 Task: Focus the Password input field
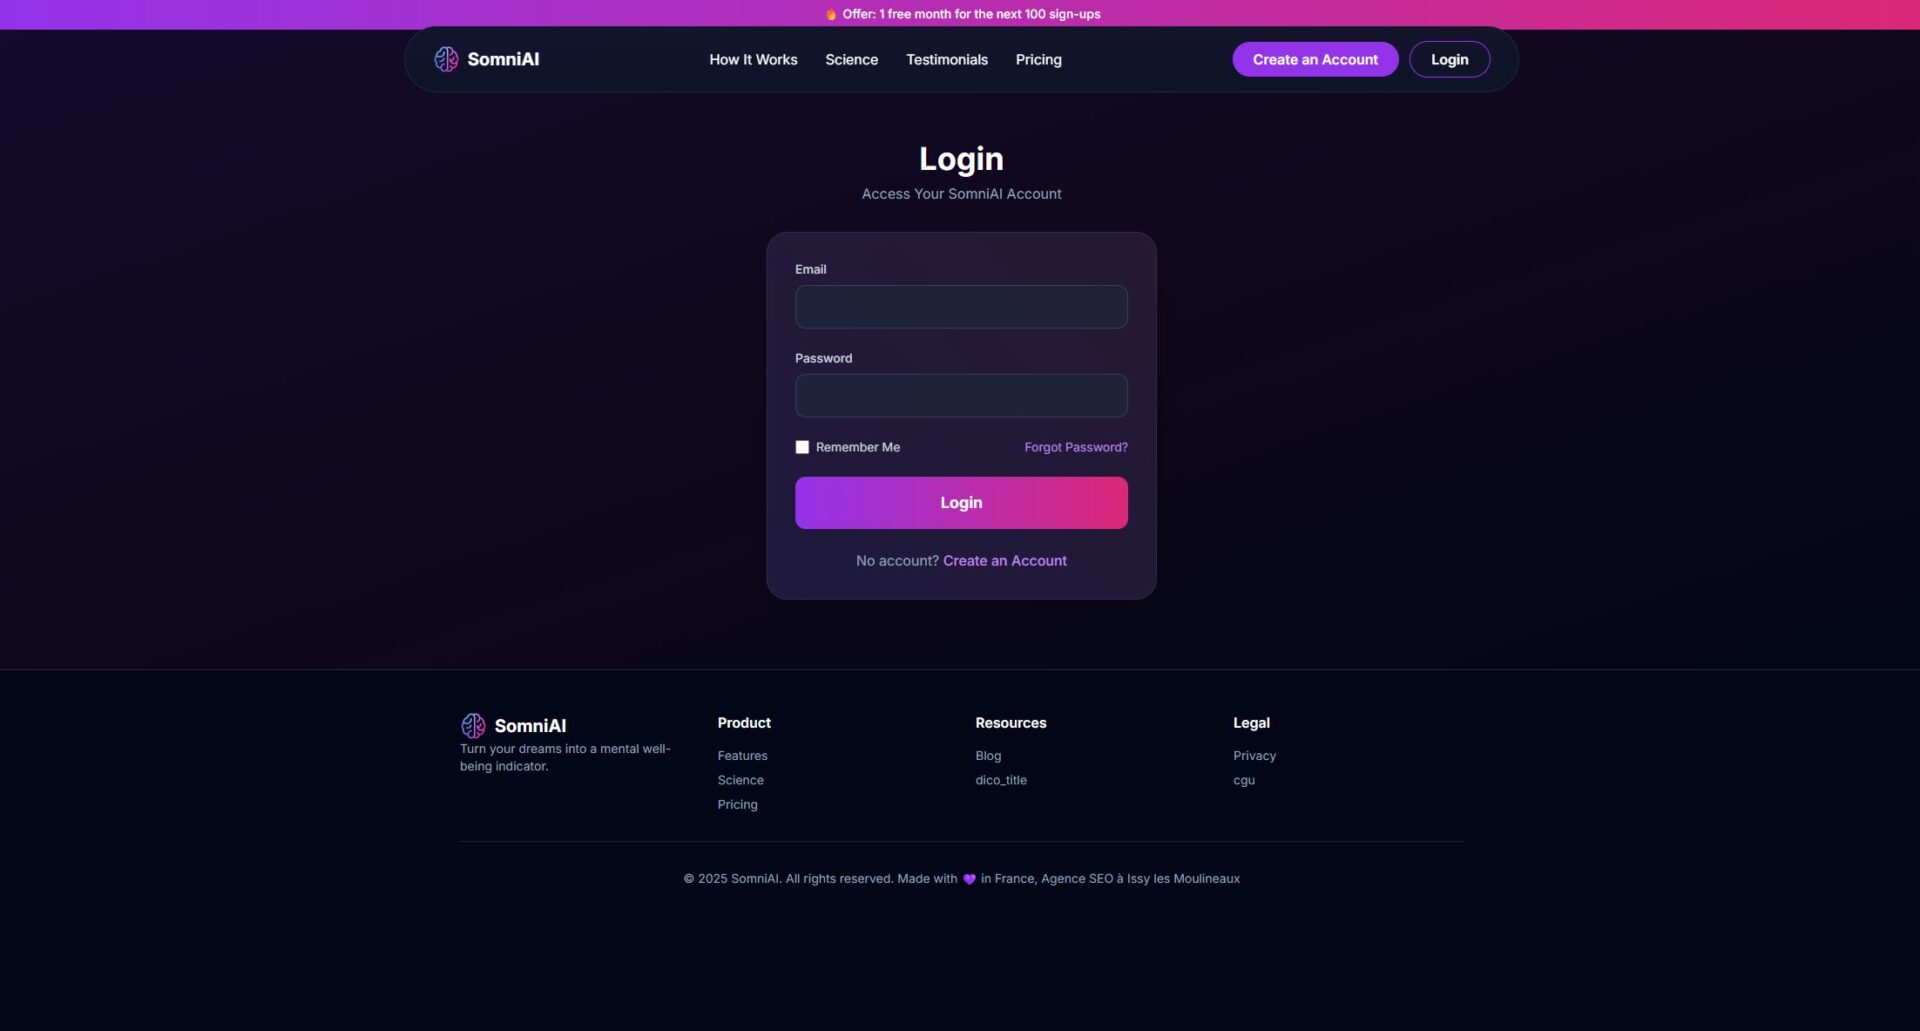tap(961, 396)
